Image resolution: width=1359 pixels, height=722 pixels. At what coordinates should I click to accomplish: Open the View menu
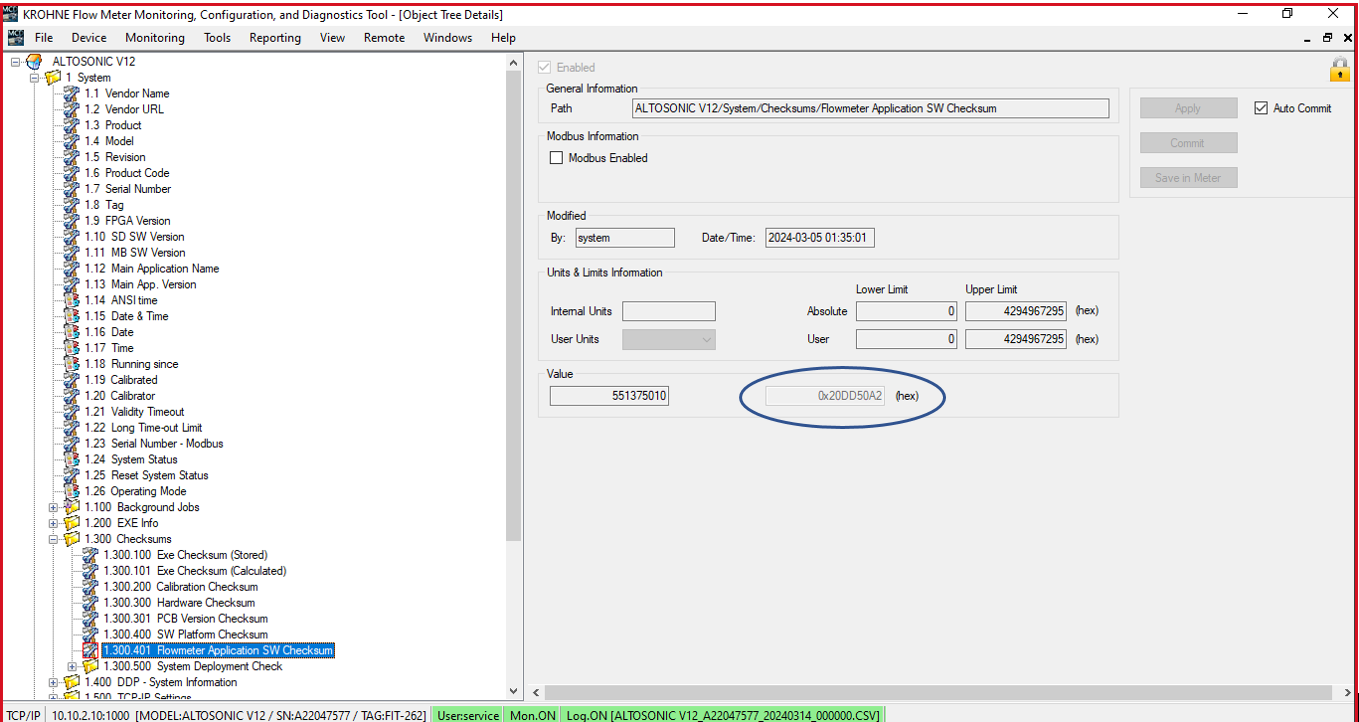(x=332, y=38)
